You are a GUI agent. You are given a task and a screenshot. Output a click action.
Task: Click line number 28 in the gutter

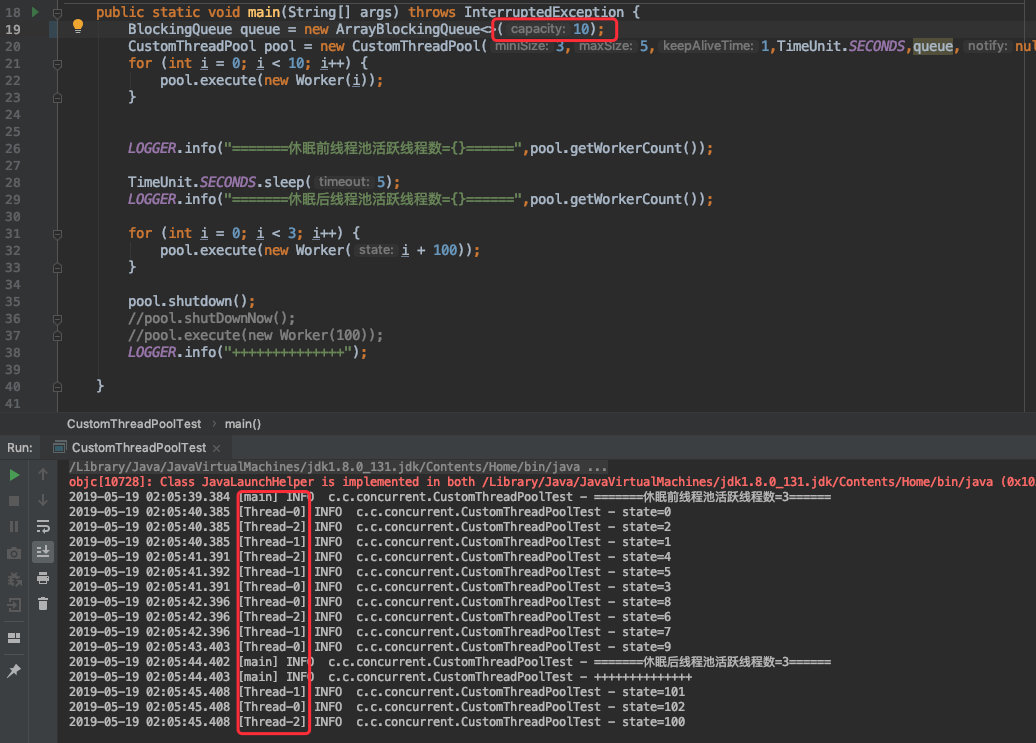pyautogui.click(x=13, y=183)
